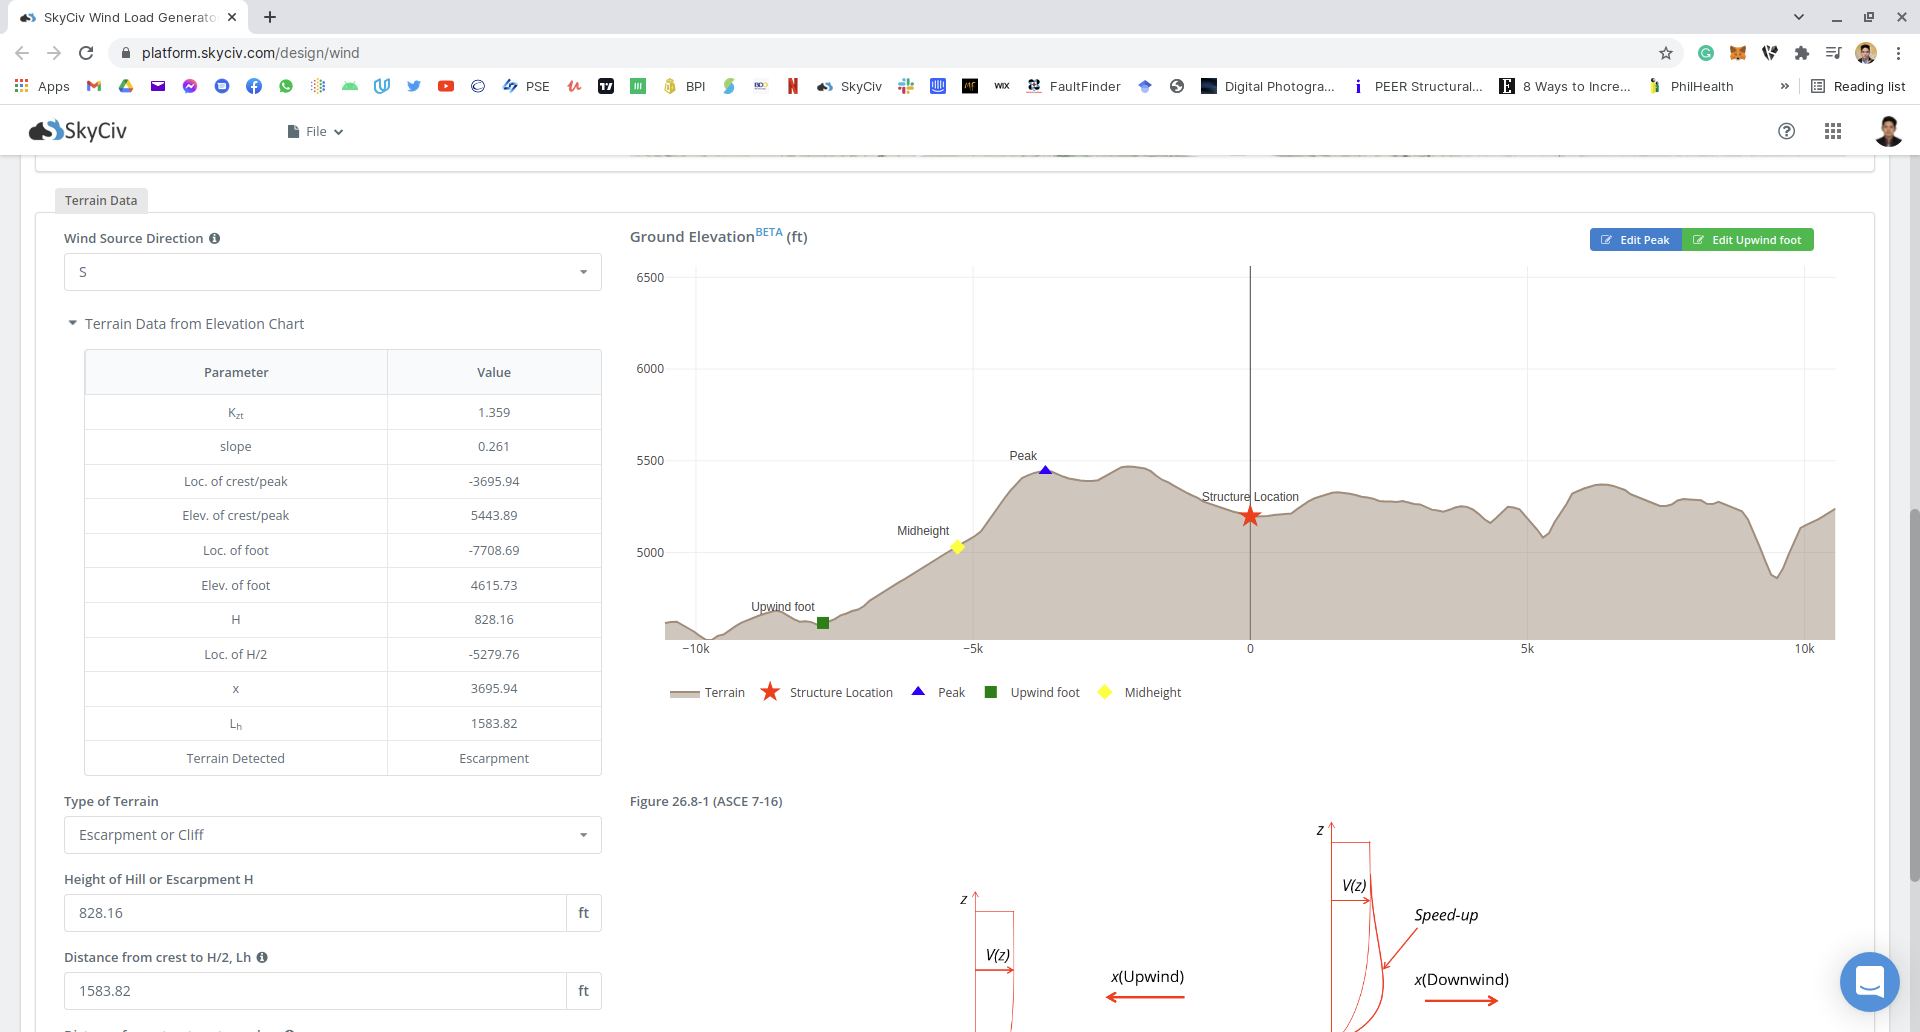Bookmark this page with star icon
The width and height of the screenshot is (1920, 1032).
point(1665,53)
